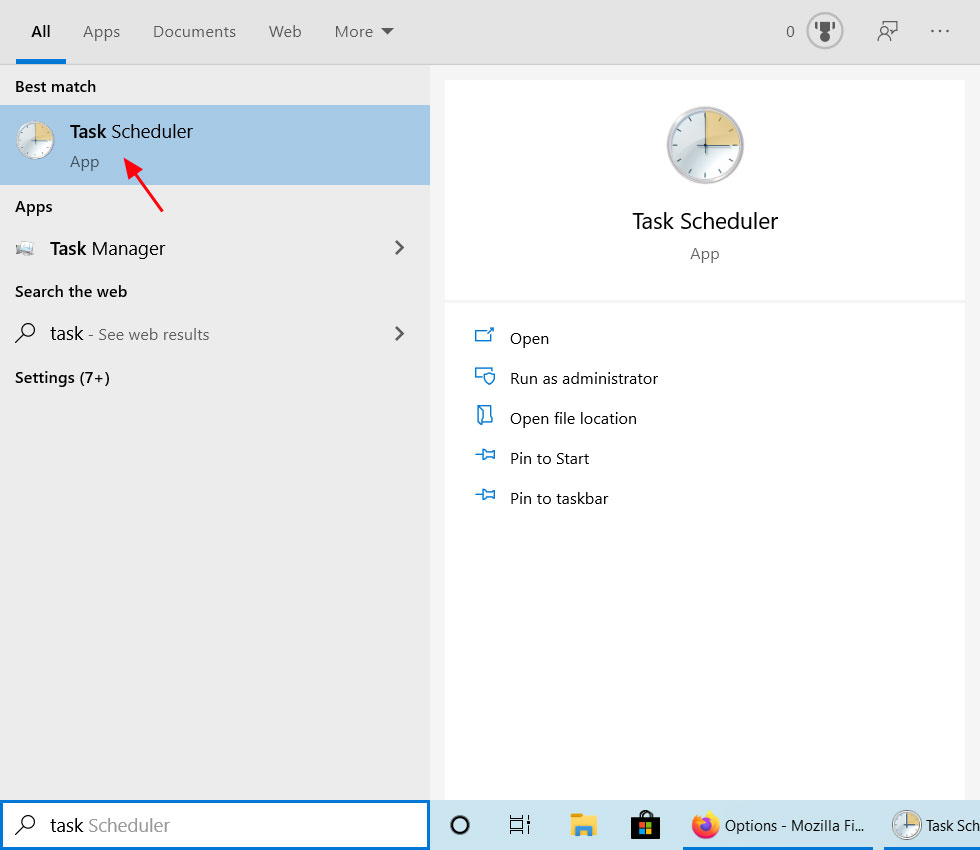Viewport: 980px width, 850px height.
Task: Launch File Explorer from taskbar
Action: click(584, 825)
